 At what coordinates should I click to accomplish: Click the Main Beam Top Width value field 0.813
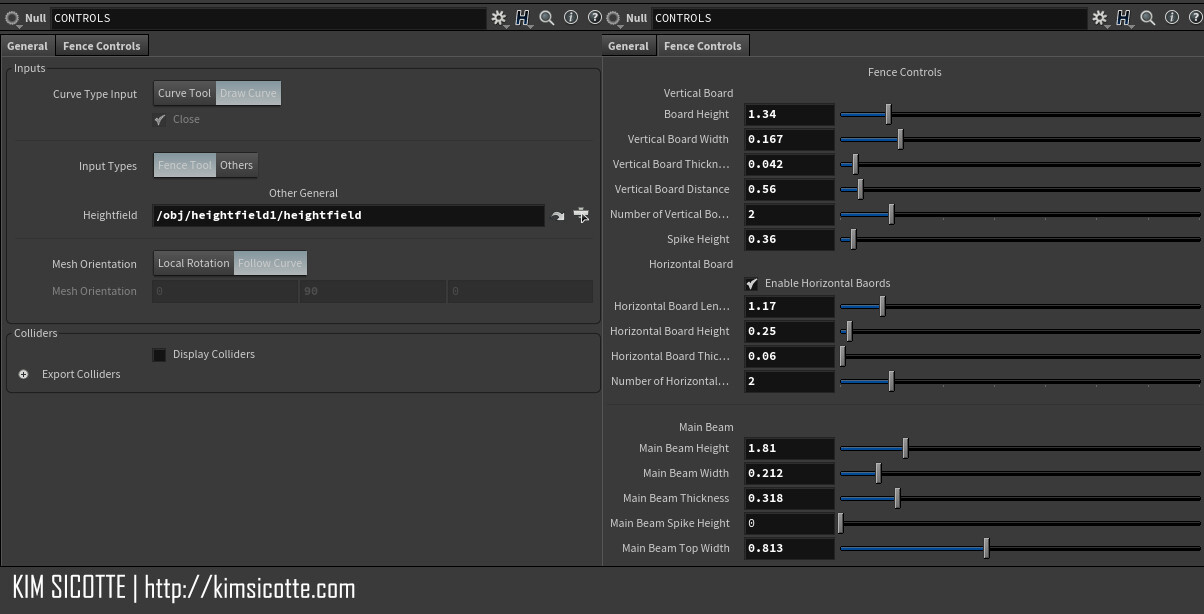click(789, 549)
